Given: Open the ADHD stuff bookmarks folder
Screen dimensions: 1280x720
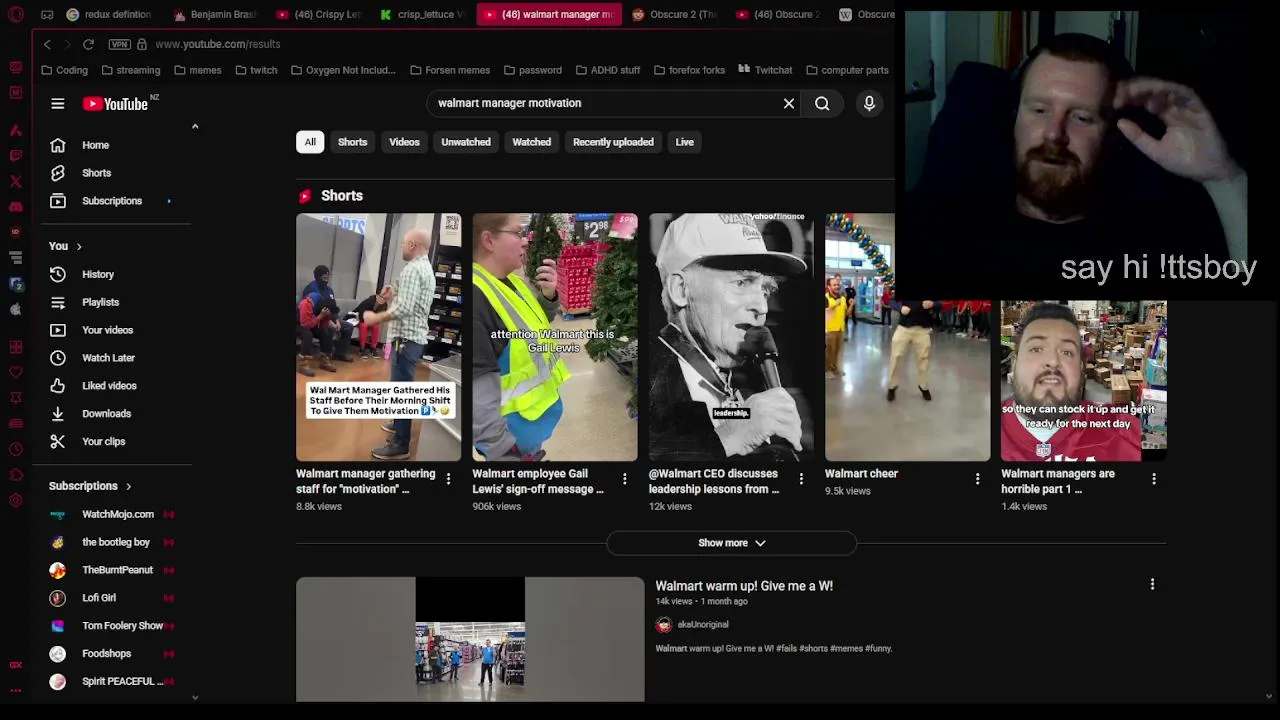Looking at the screenshot, I should [x=607, y=70].
